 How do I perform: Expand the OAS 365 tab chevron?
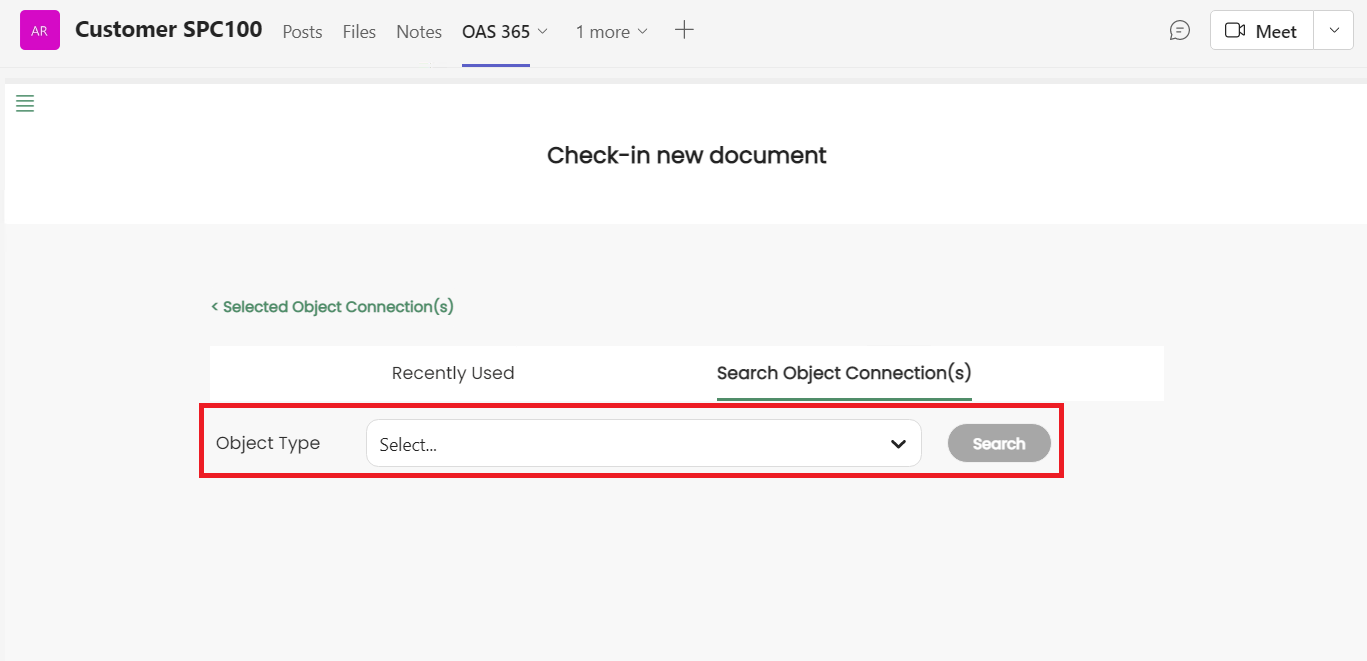[543, 32]
